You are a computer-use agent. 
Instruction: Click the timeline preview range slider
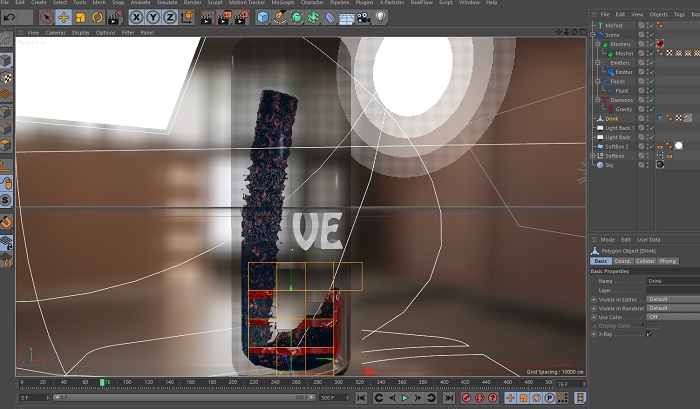(x=184, y=397)
